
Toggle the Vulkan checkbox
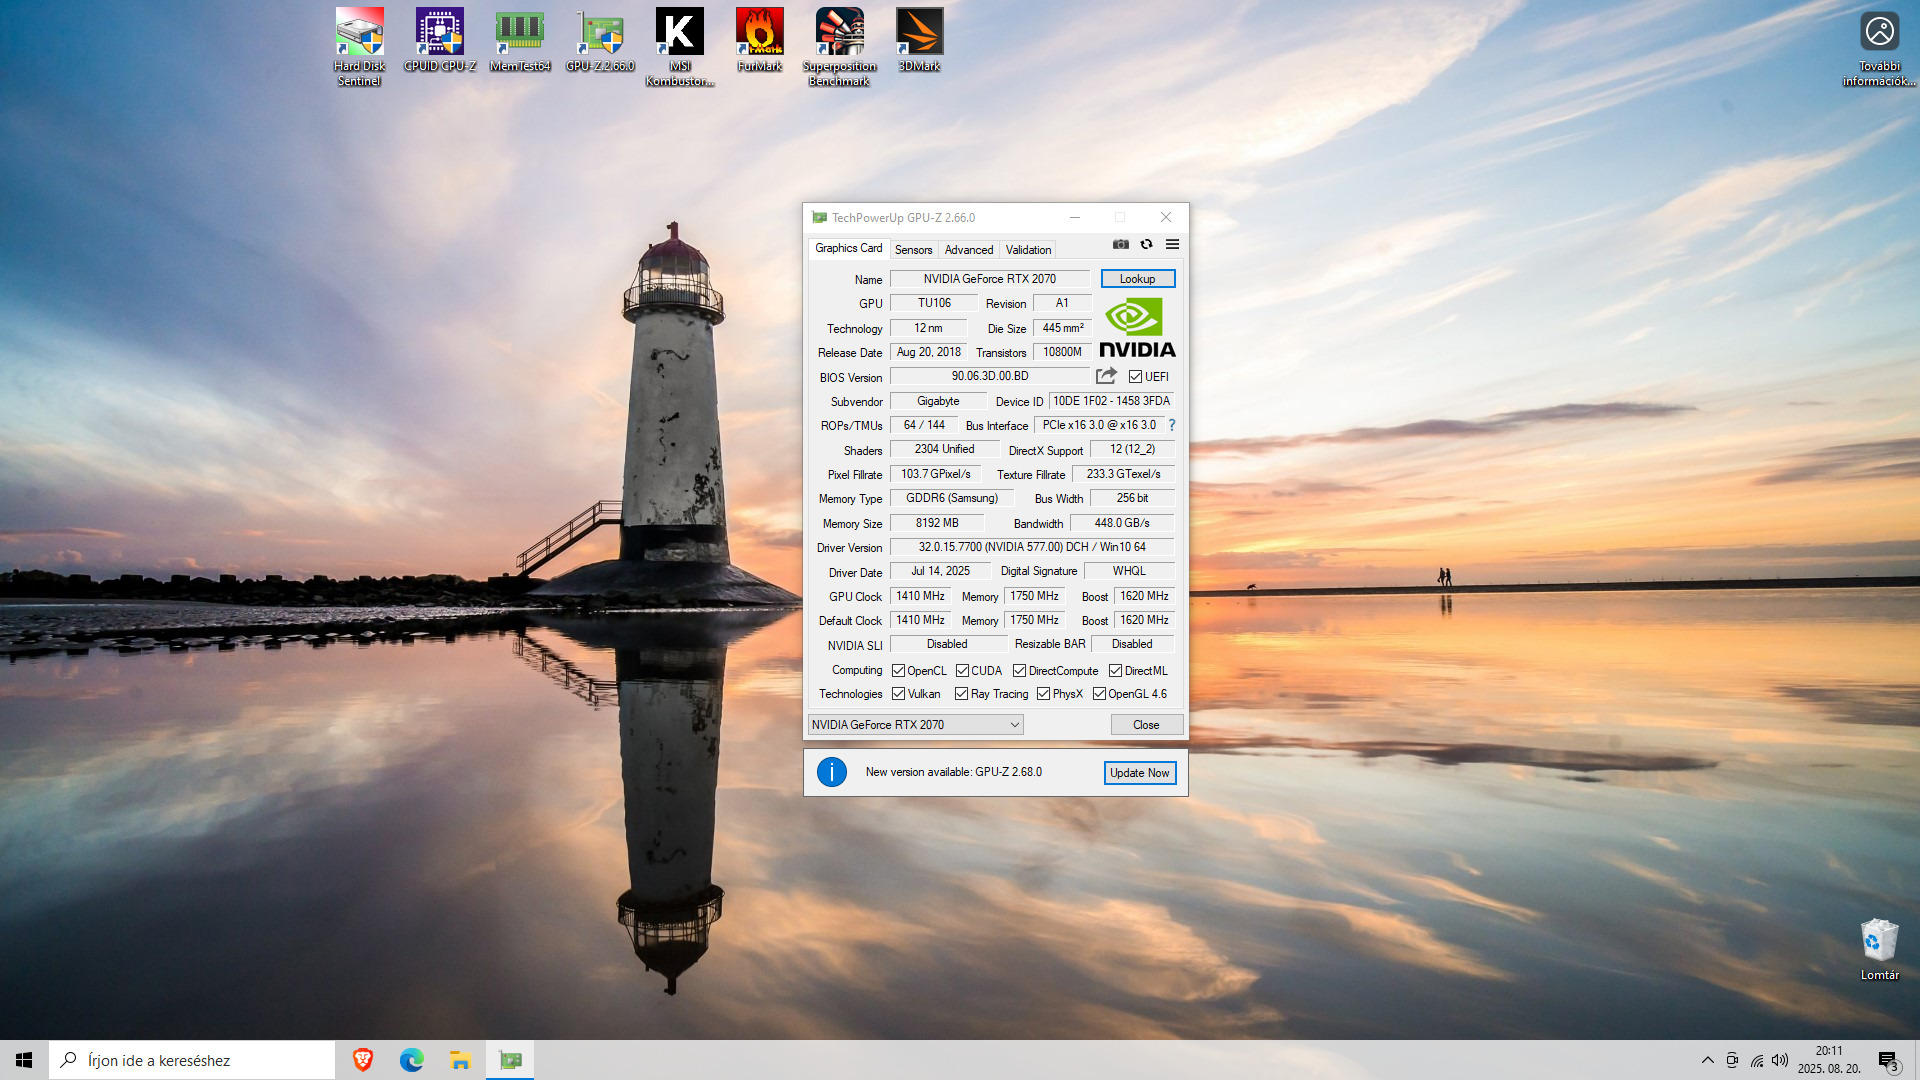(x=898, y=694)
